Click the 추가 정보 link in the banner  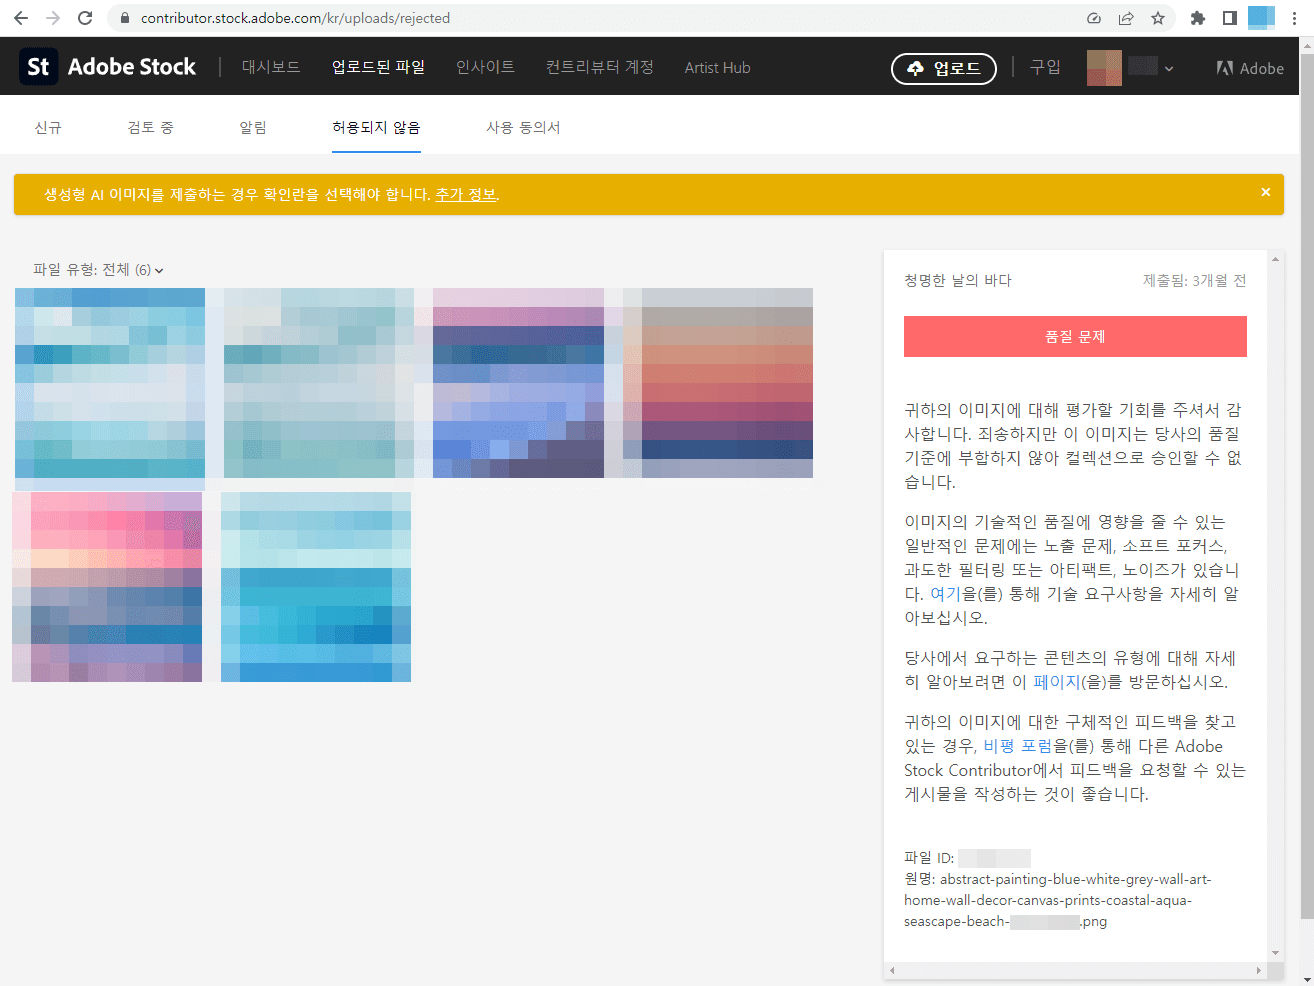(466, 195)
